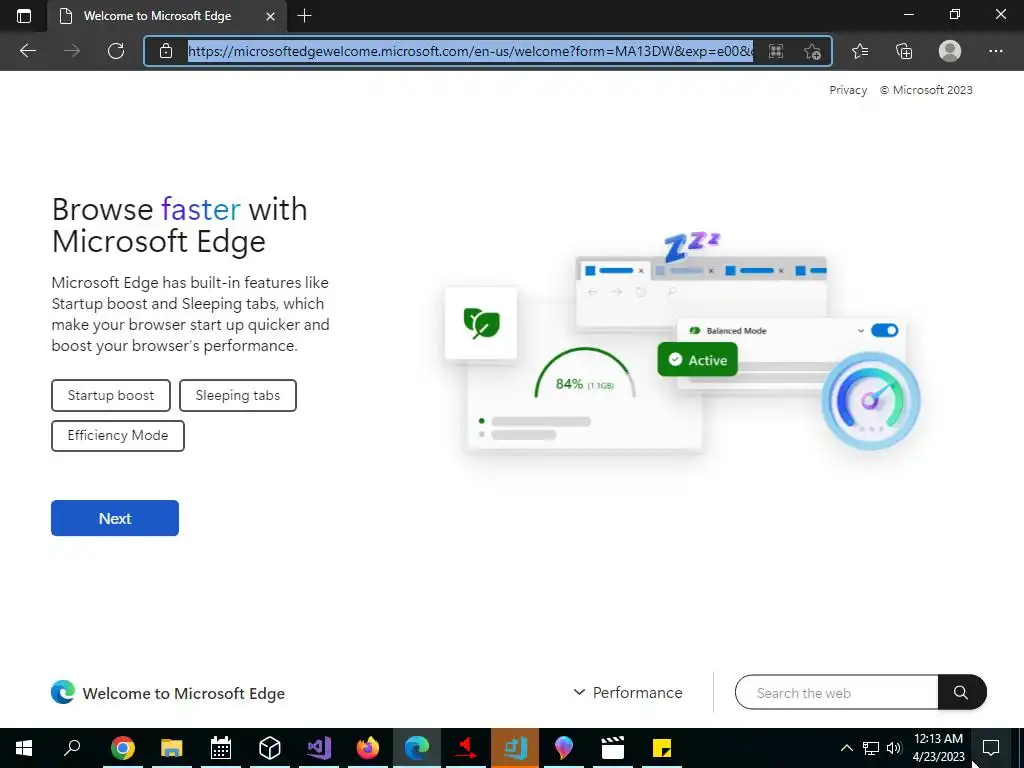Open the profile avatar icon

point(950,51)
